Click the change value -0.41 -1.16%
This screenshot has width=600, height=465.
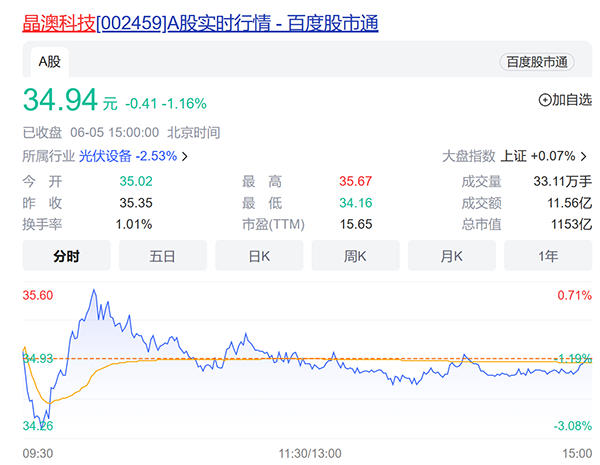tap(166, 104)
